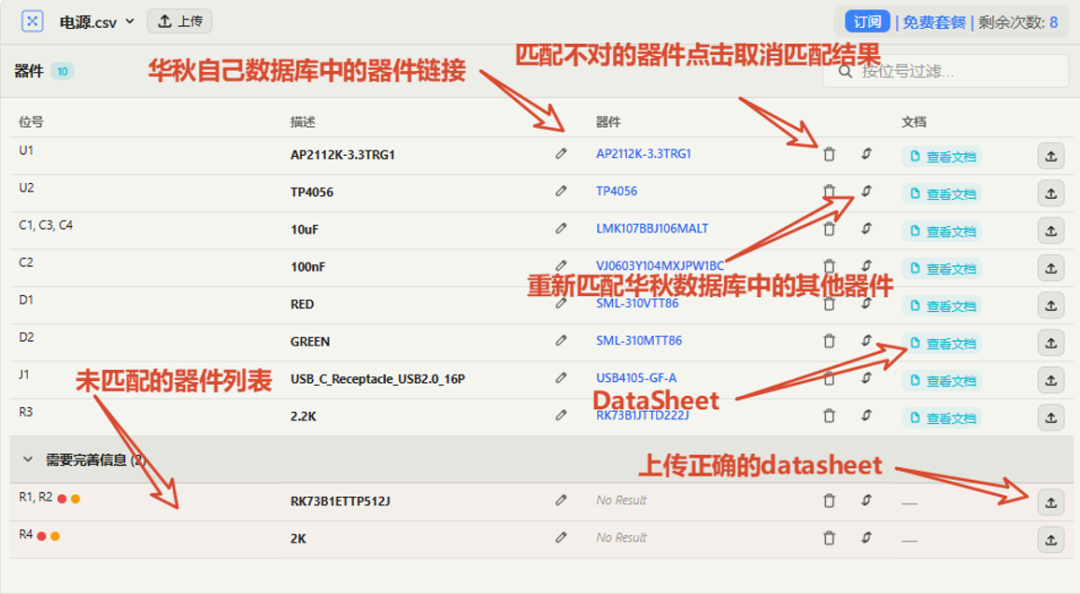Viewport: 1080px width, 594px height.
Task: Click the 上传 upload button
Action: tap(180, 21)
